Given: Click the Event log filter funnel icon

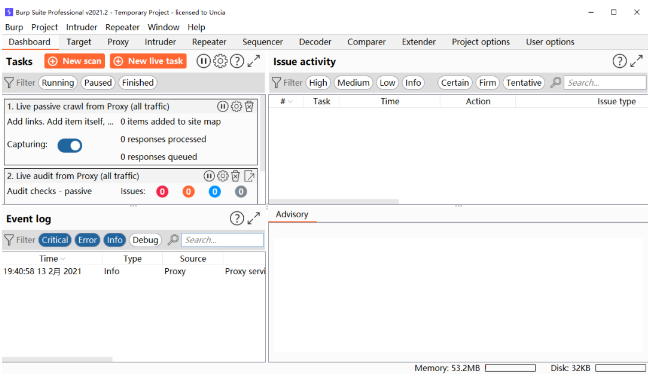Looking at the screenshot, I should coord(9,240).
